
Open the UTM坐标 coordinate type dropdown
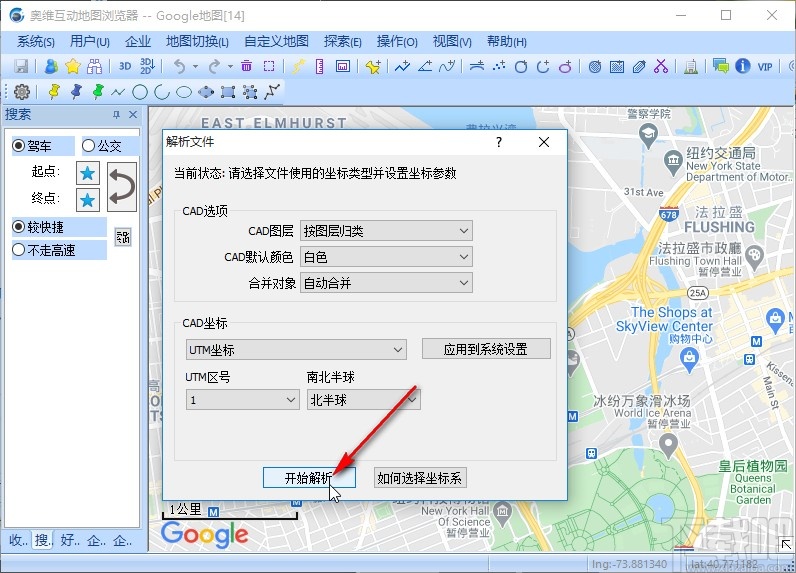(x=296, y=350)
